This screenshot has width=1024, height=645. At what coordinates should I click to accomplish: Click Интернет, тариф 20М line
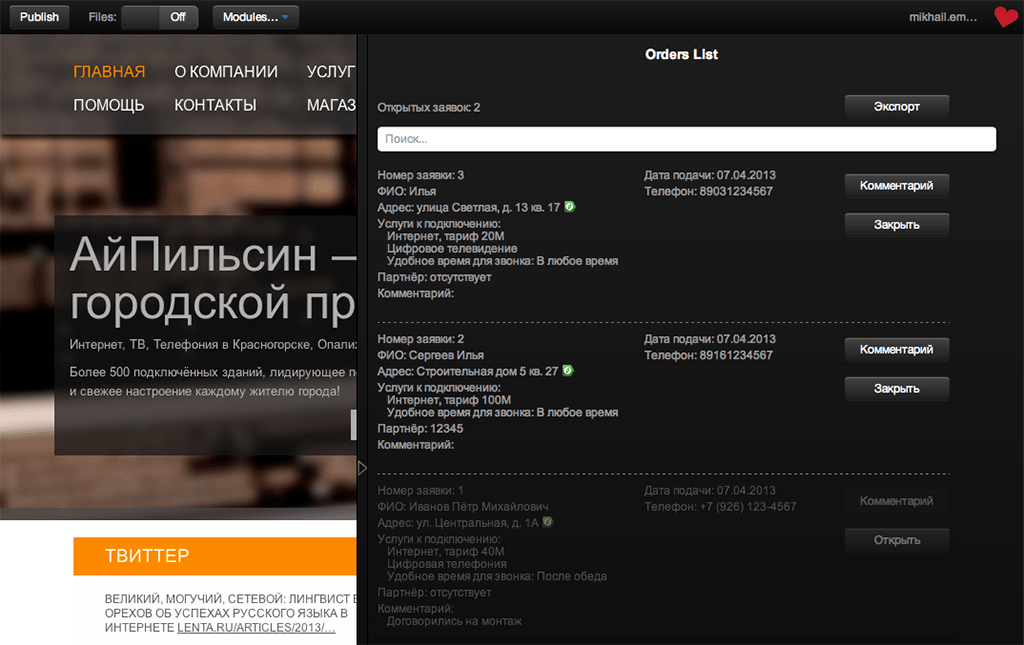tap(445, 236)
